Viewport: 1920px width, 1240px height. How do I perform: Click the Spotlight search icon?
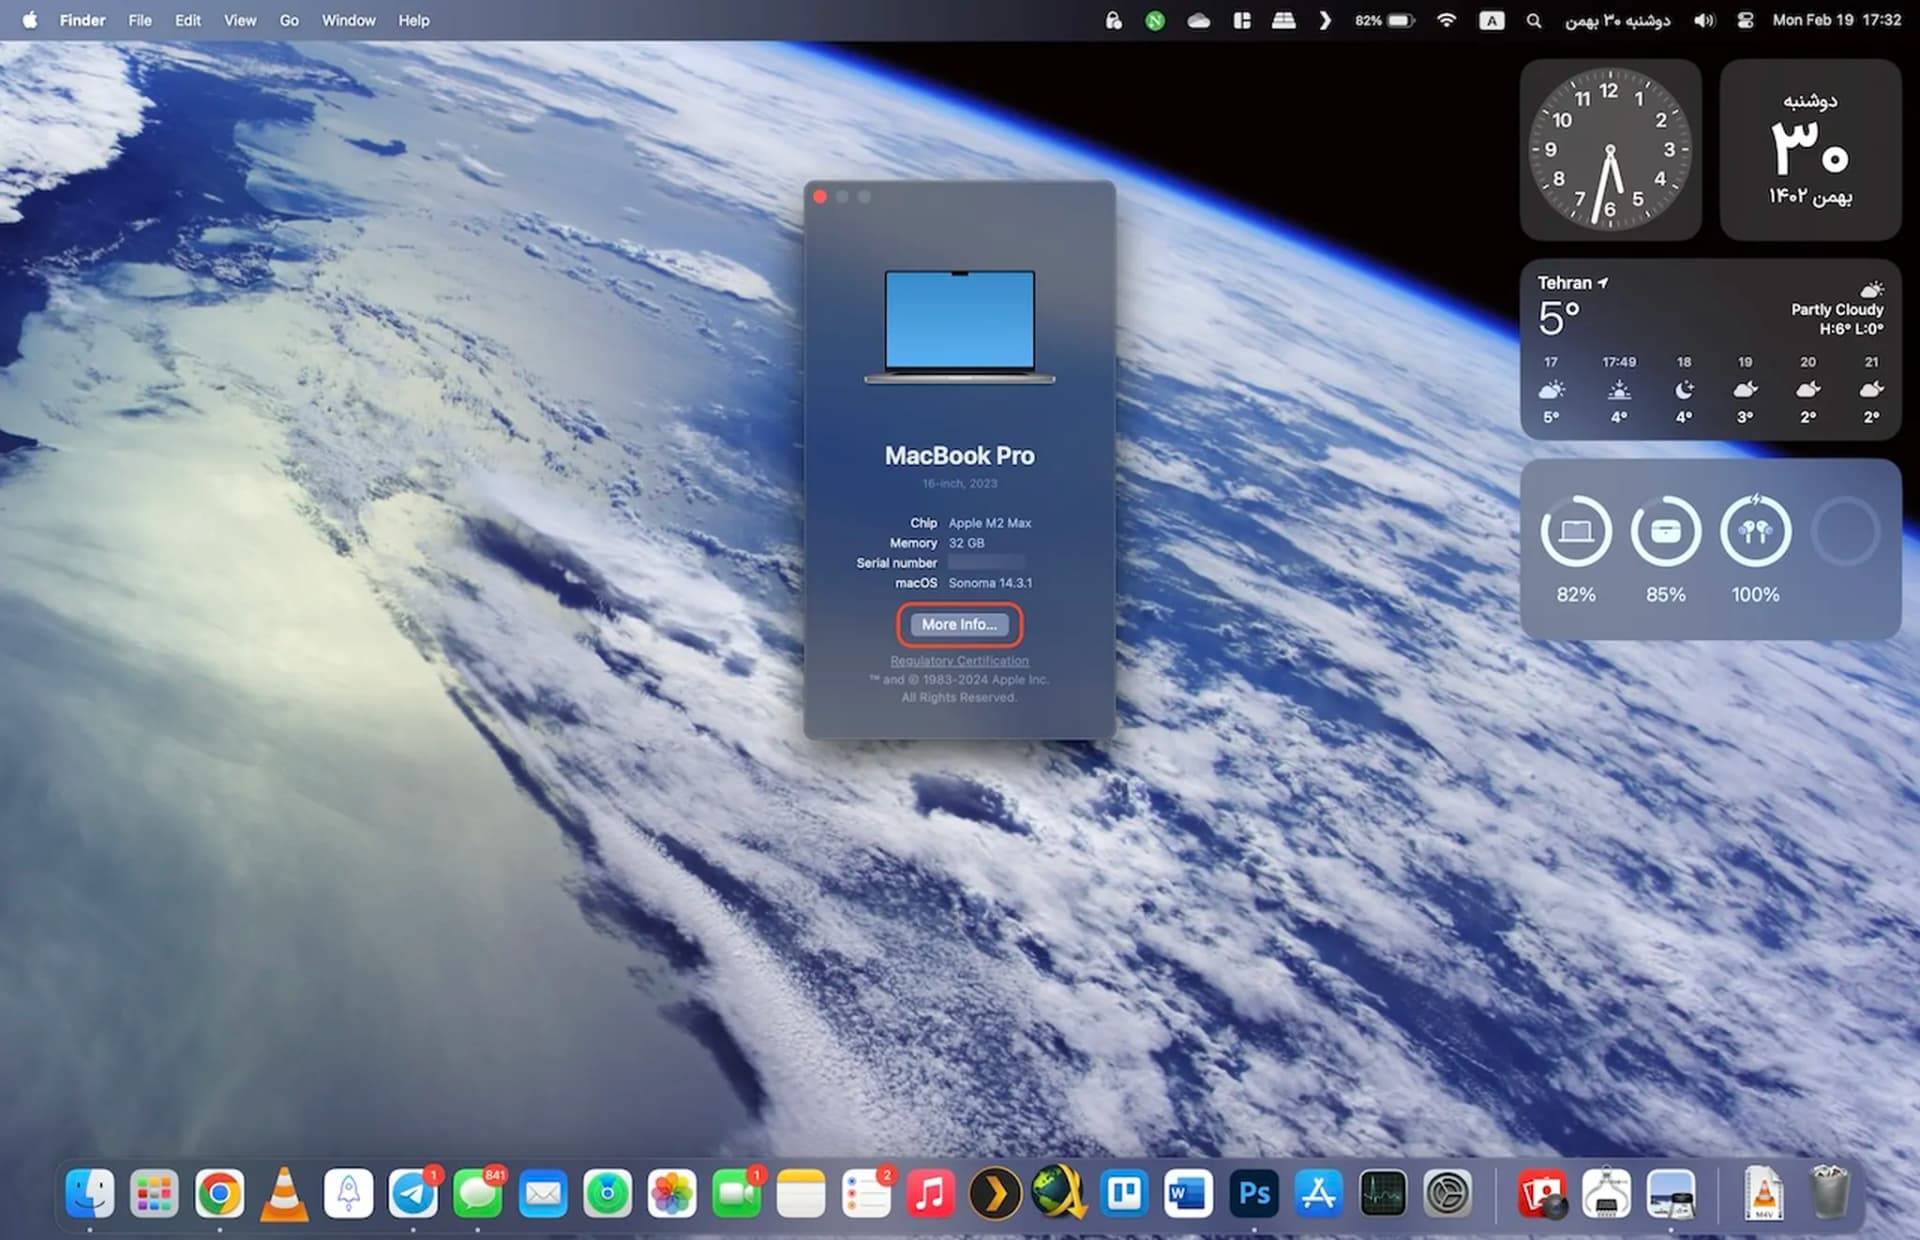pos(1533,20)
